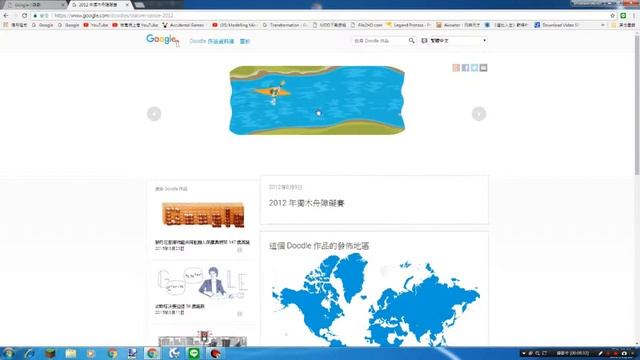Open a new tab with the new-tab button
The width and height of the screenshot is (640, 360).
(x=140, y=5)
